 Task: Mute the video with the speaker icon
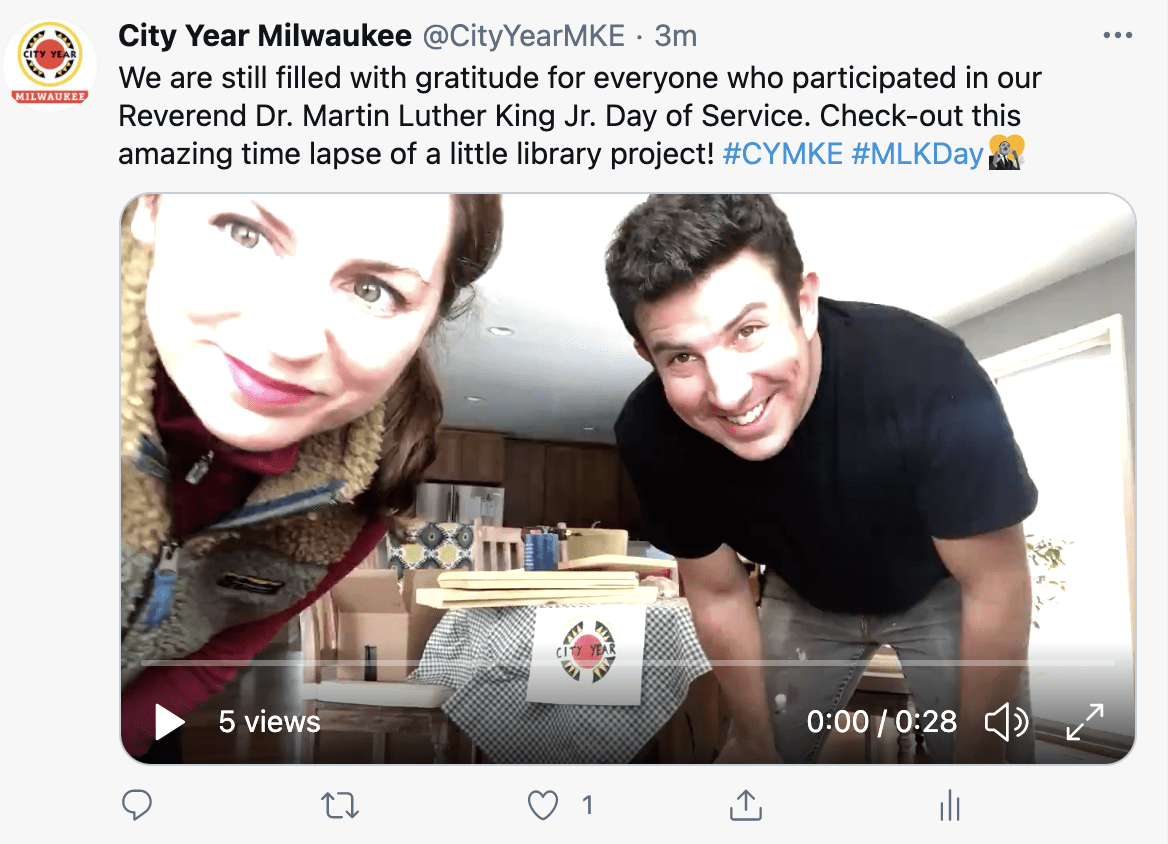1006,722
